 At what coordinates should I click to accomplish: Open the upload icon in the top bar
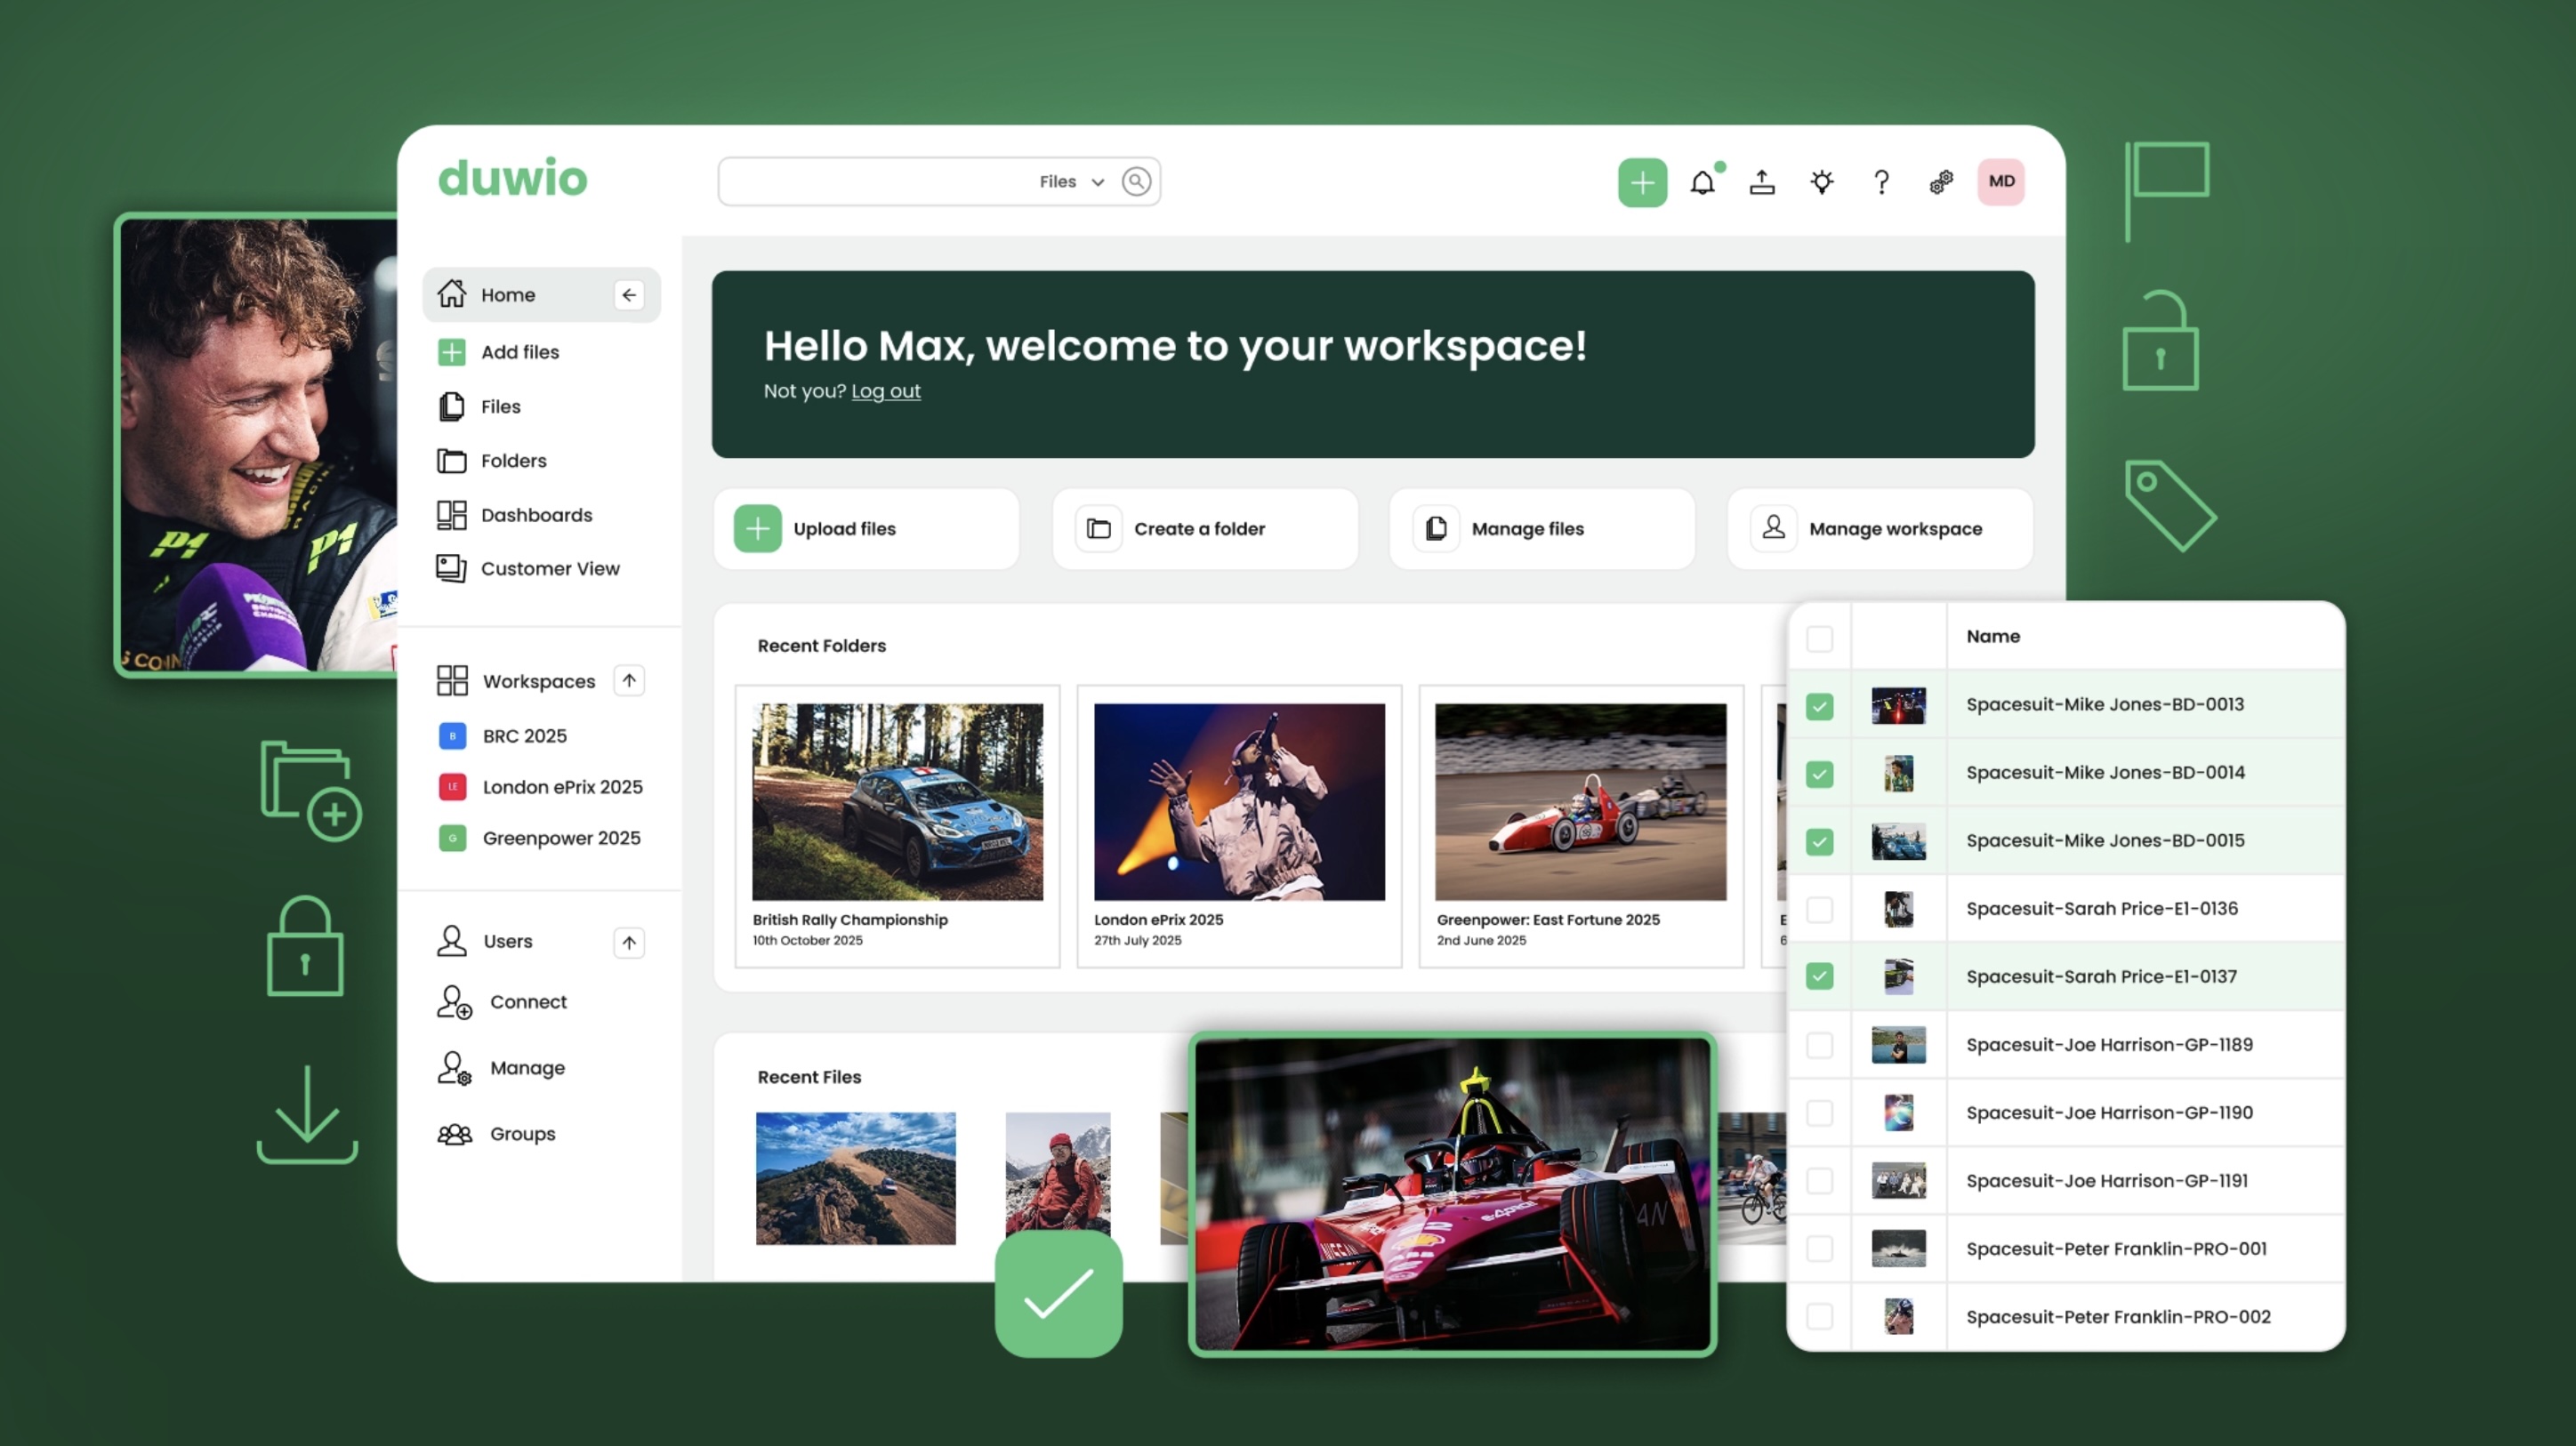(x=1762, y=181)
